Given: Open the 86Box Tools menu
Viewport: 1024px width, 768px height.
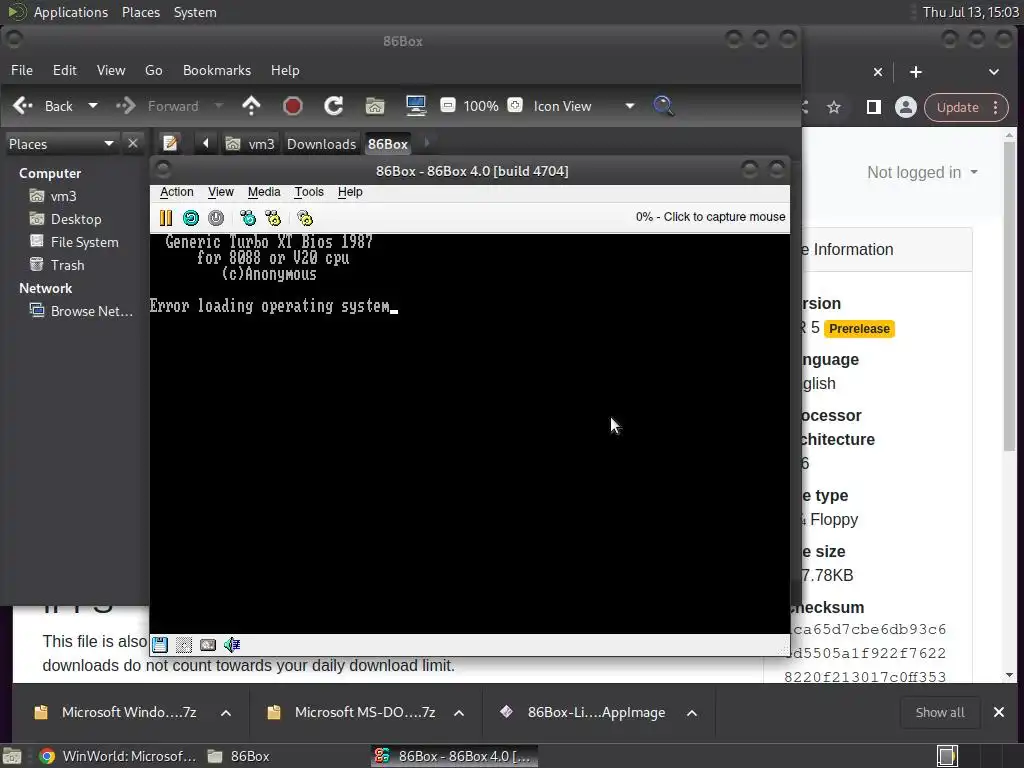Looking at the screenshot, I should pyautogui.click(x=309, y=192).
